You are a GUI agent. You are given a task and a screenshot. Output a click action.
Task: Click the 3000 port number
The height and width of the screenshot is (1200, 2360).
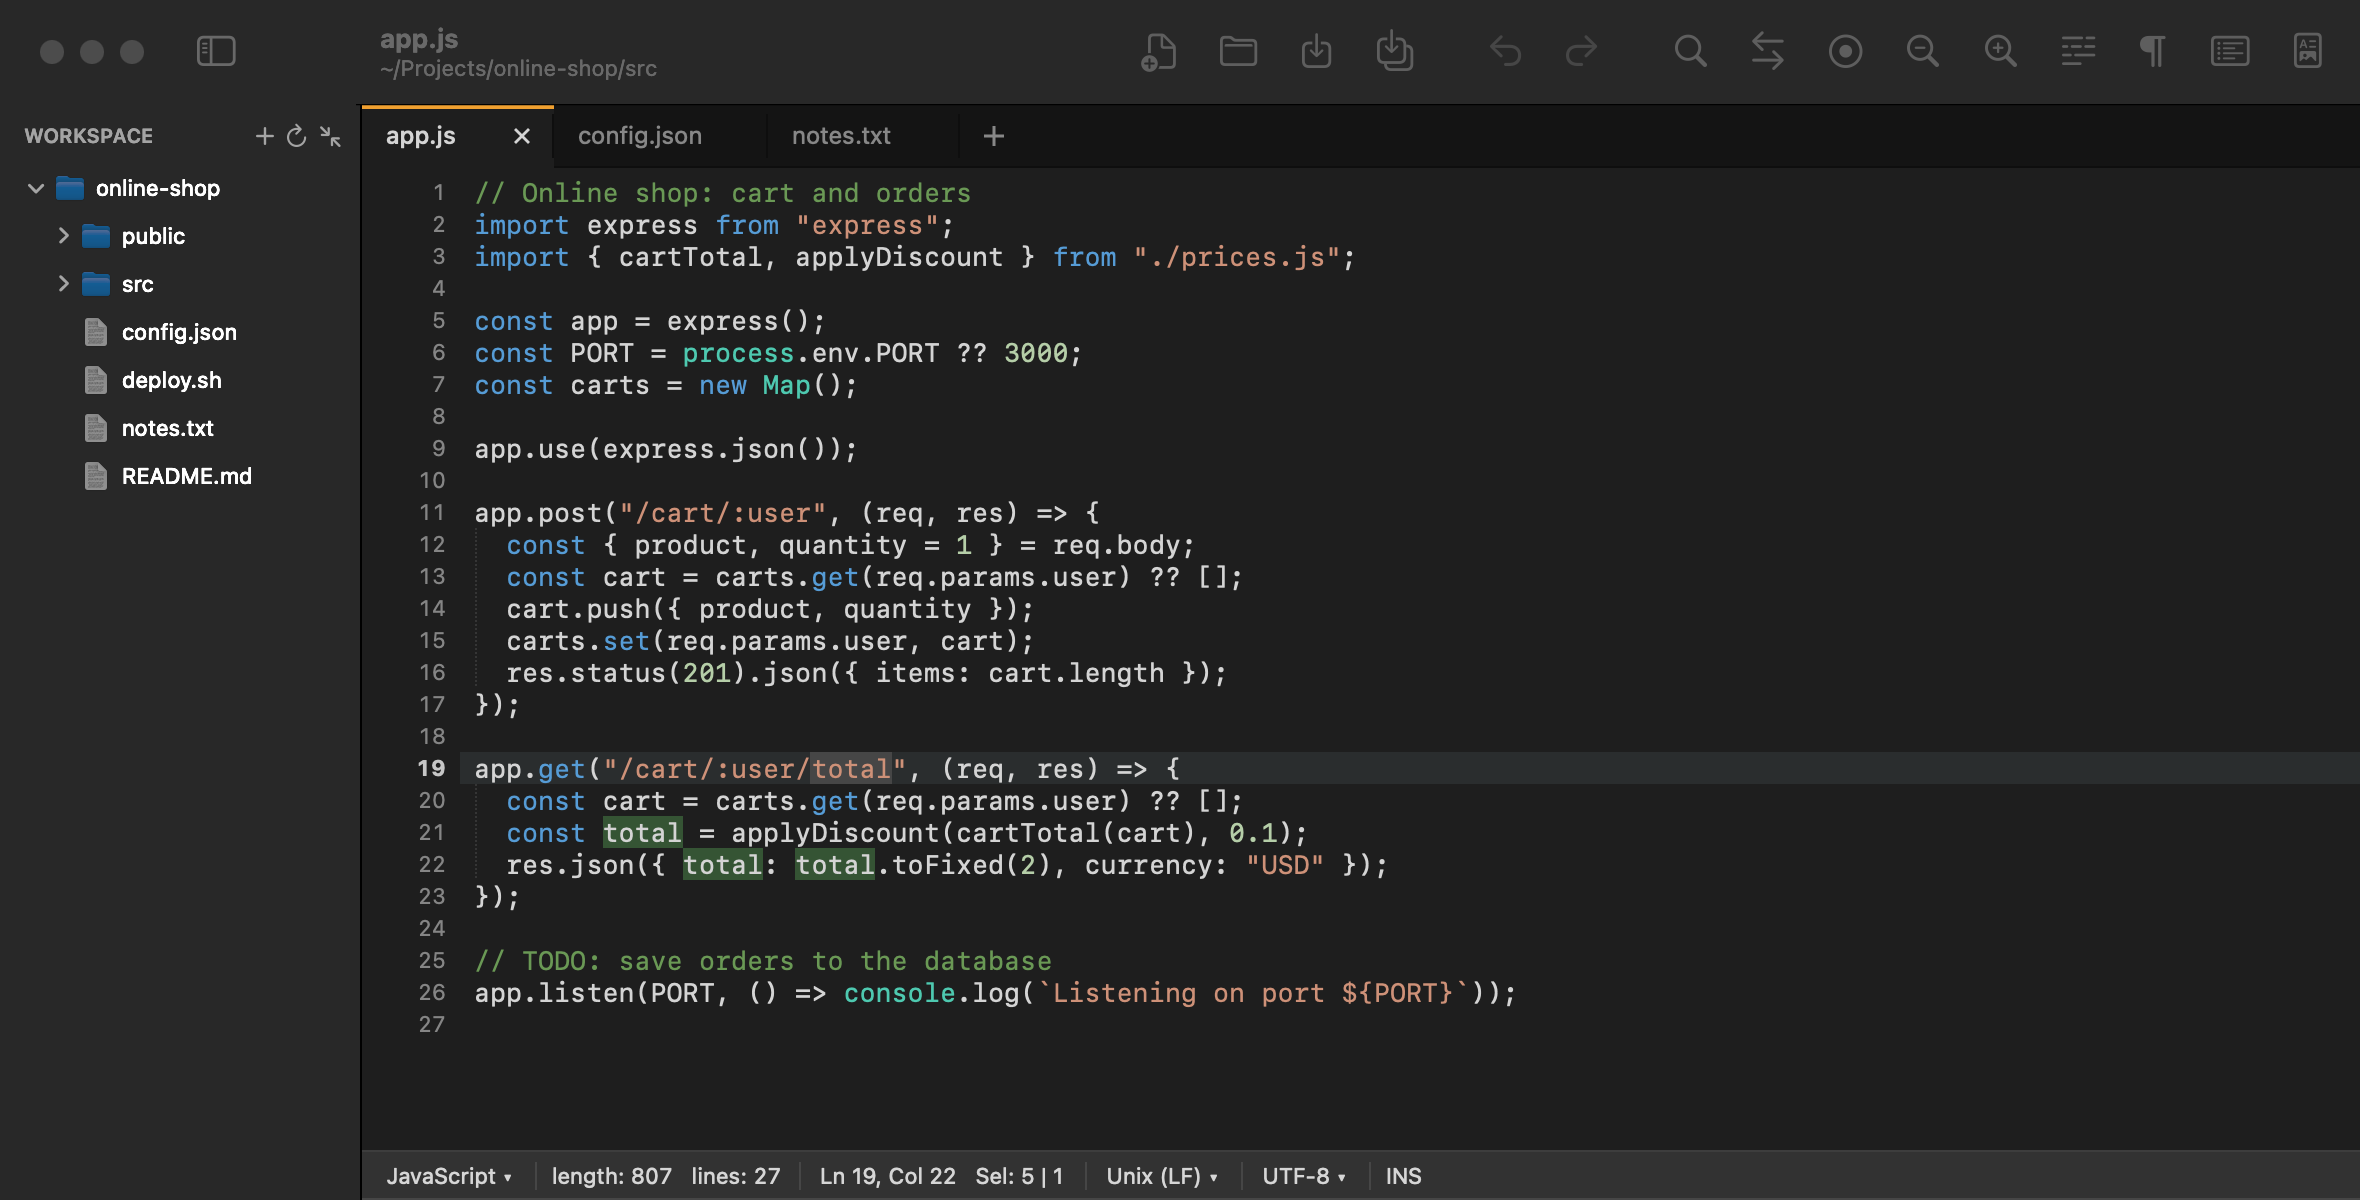coord(1035,353)
